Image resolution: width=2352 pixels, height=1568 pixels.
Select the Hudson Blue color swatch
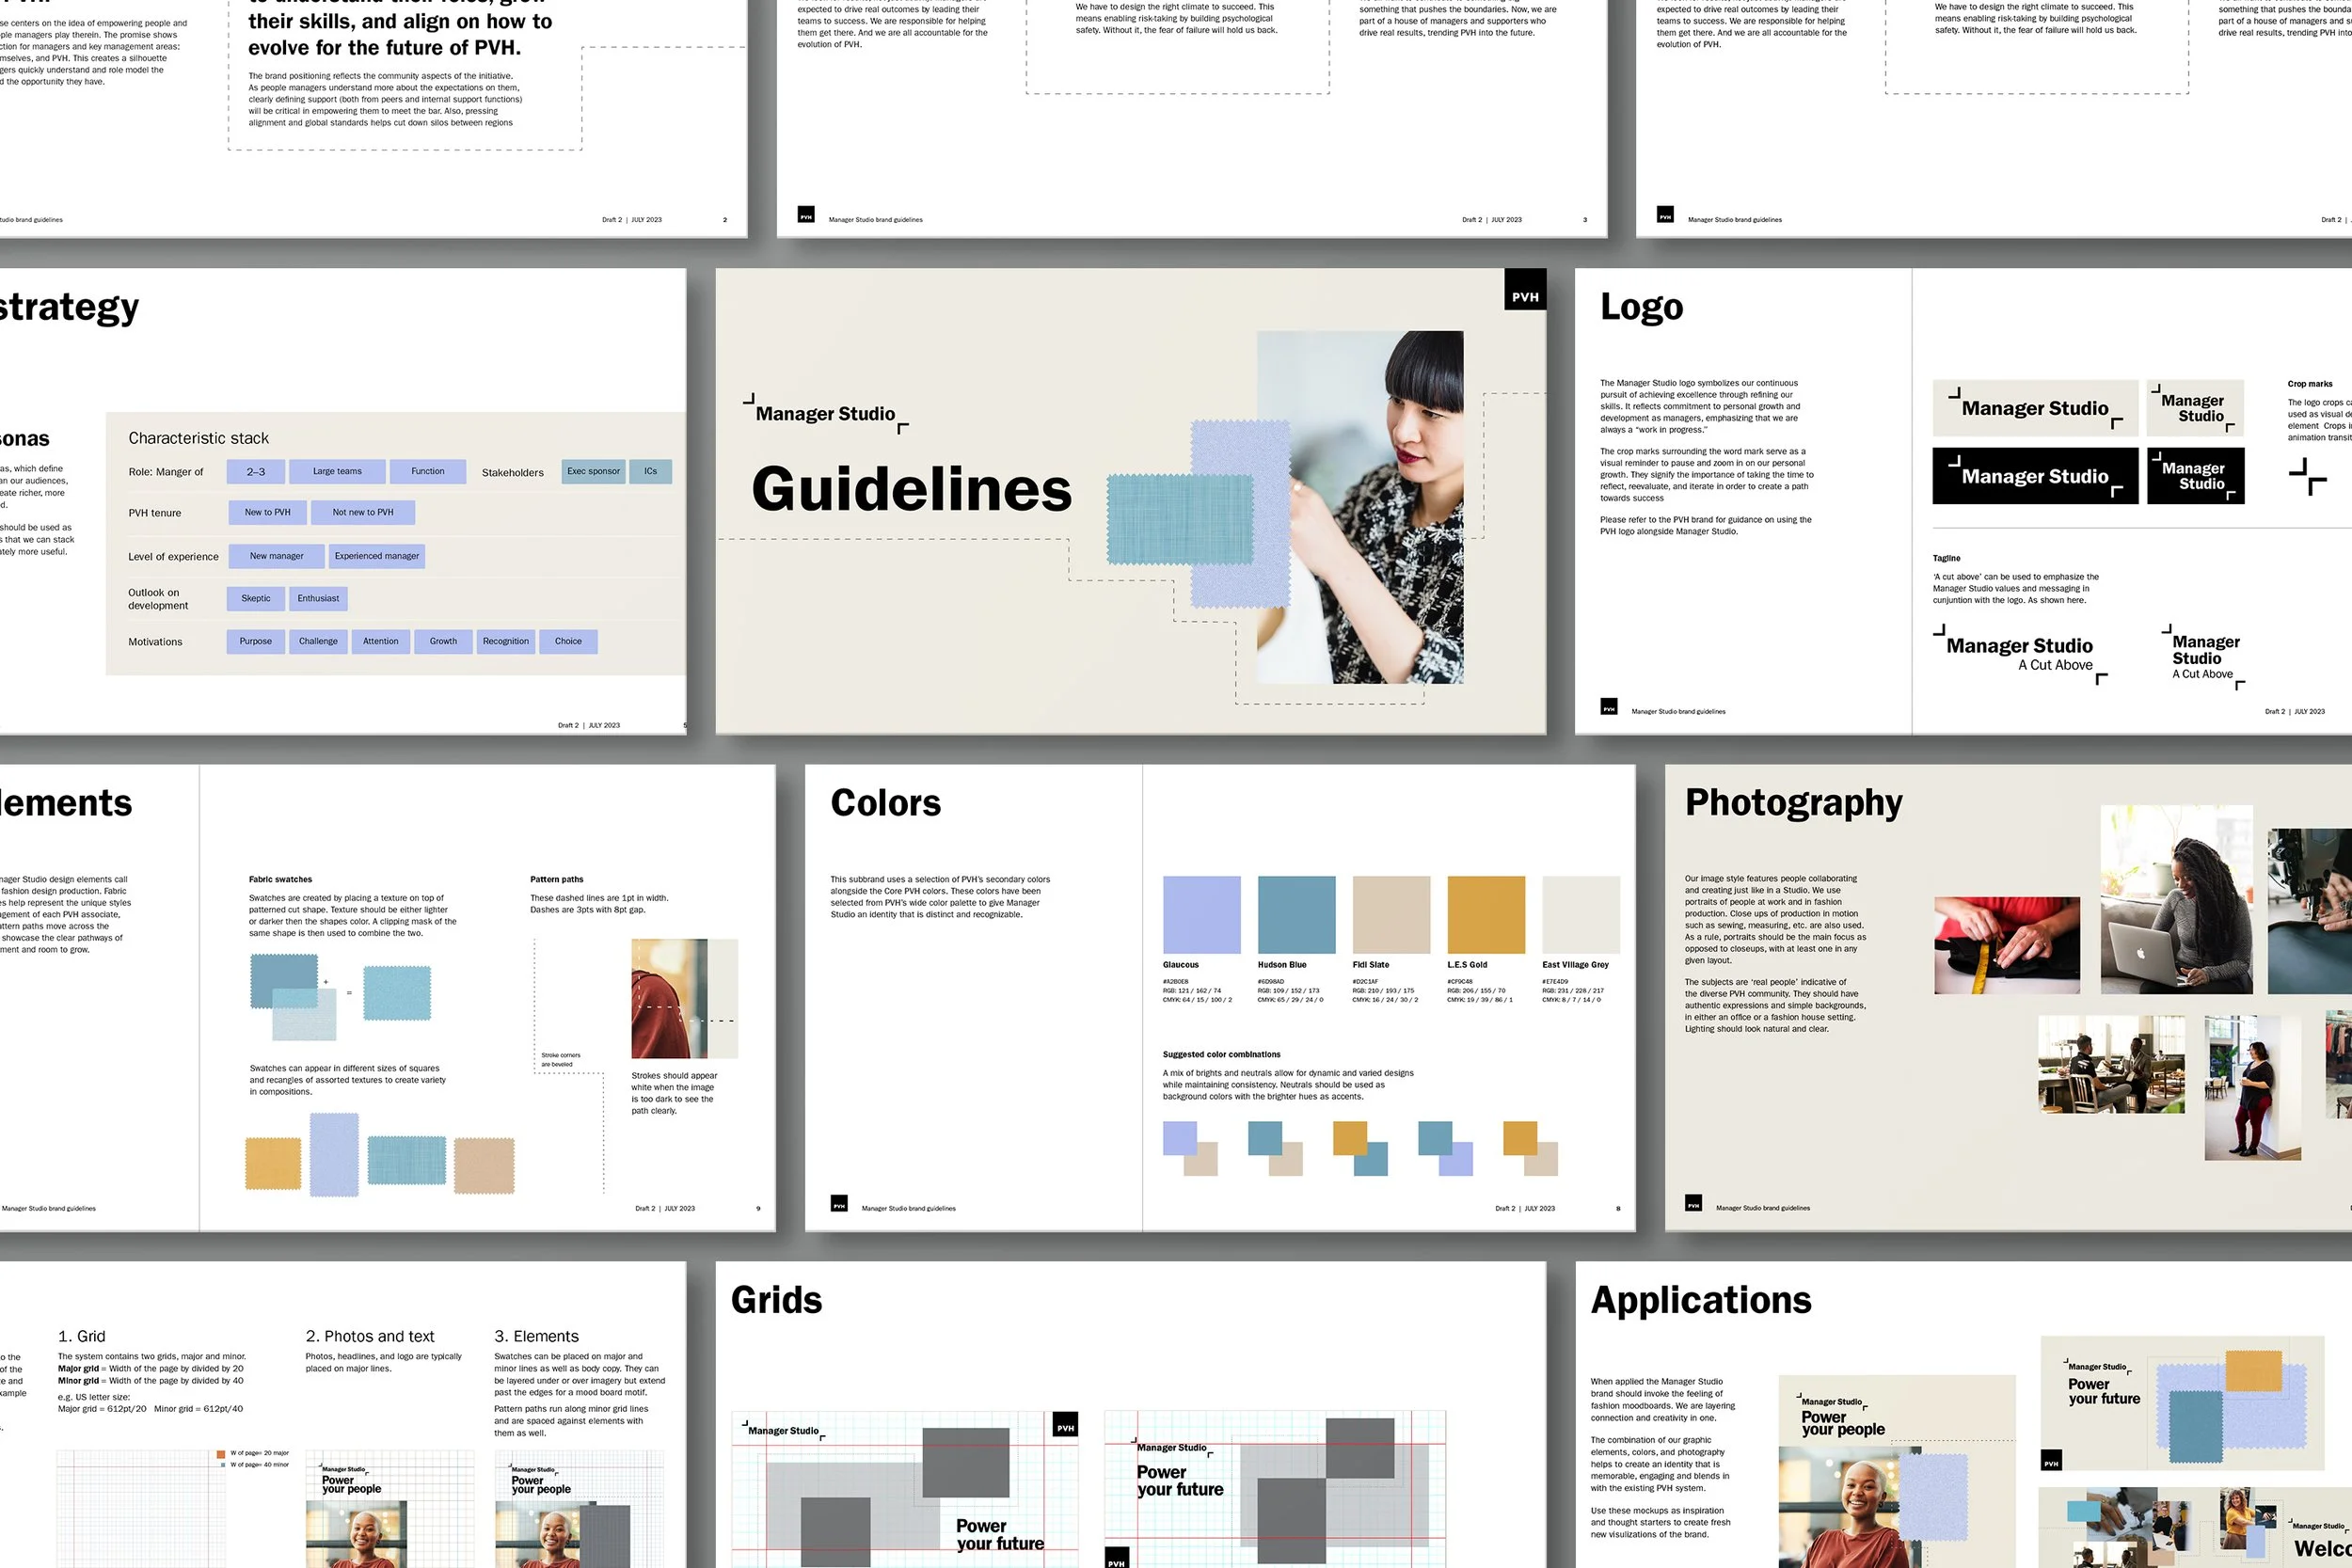click(x=1296, y=914)
